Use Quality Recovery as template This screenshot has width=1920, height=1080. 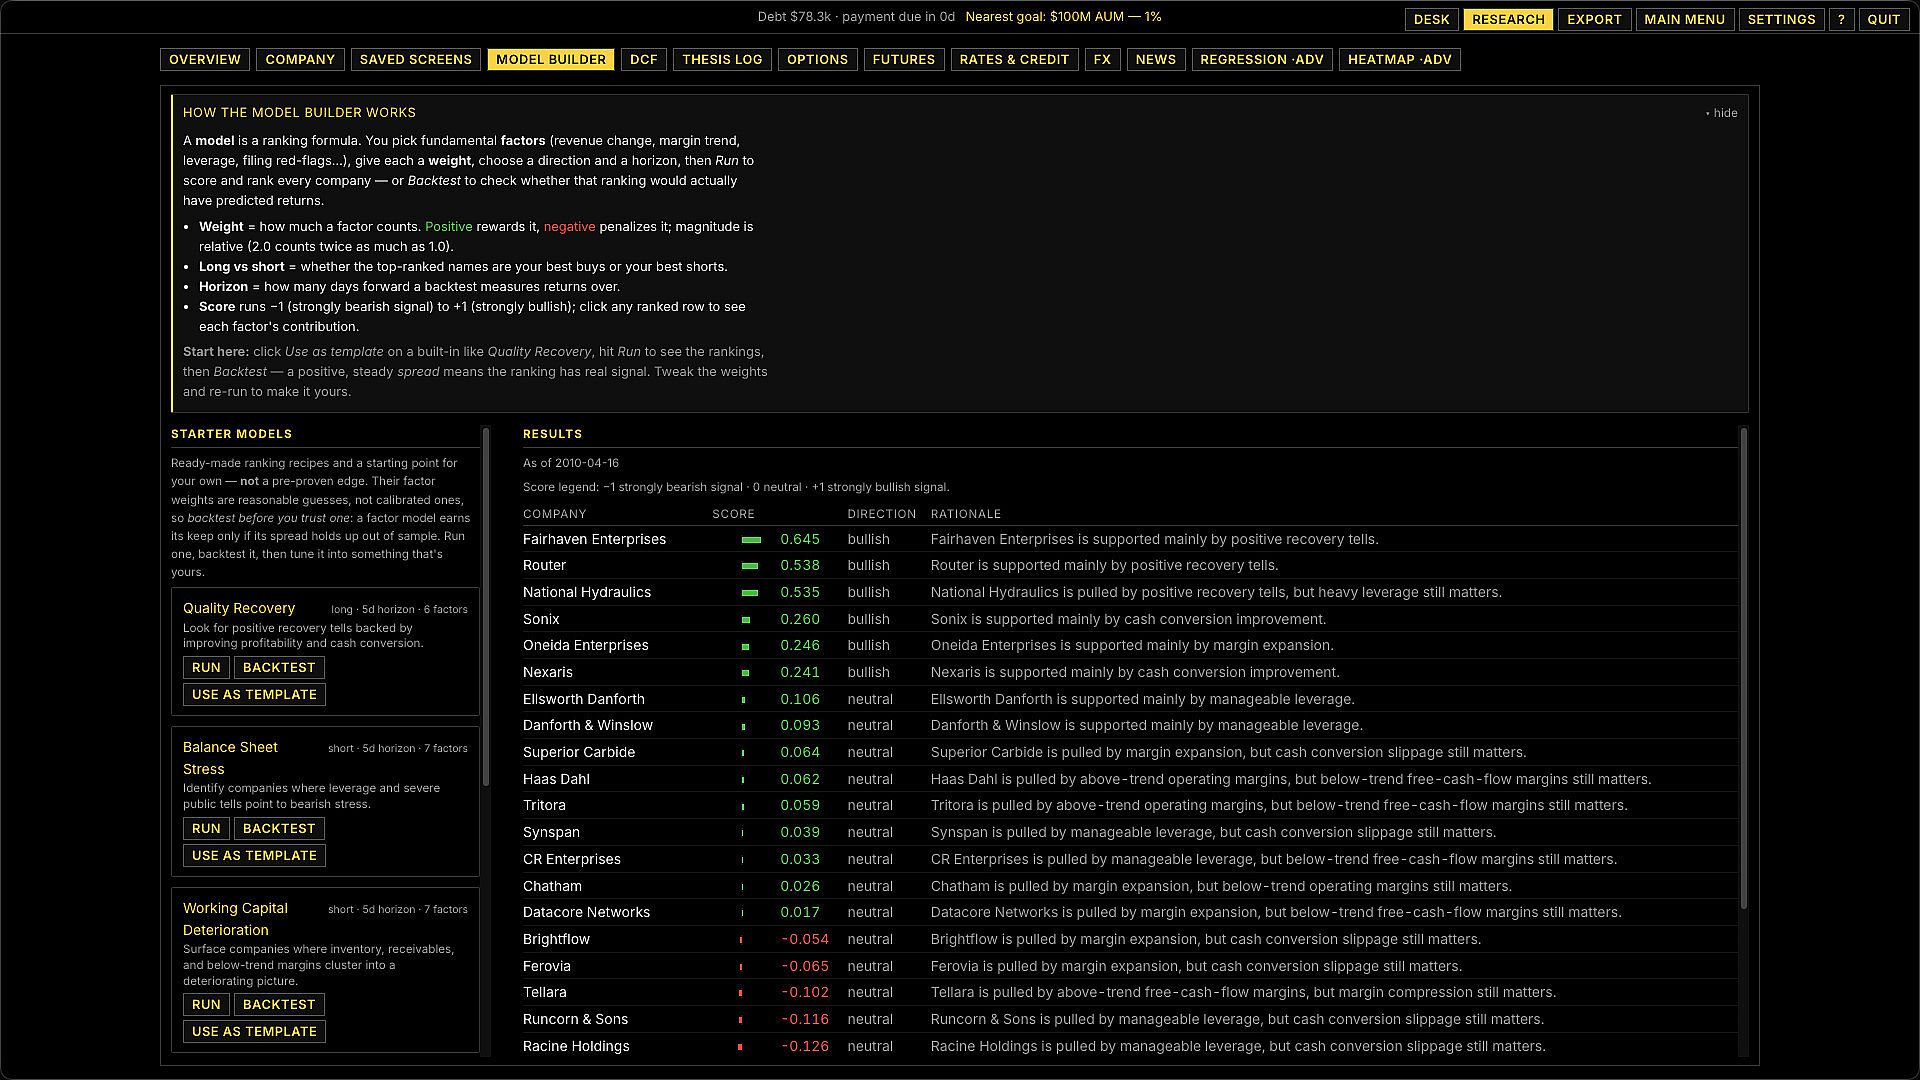click(x=254, y=695)
